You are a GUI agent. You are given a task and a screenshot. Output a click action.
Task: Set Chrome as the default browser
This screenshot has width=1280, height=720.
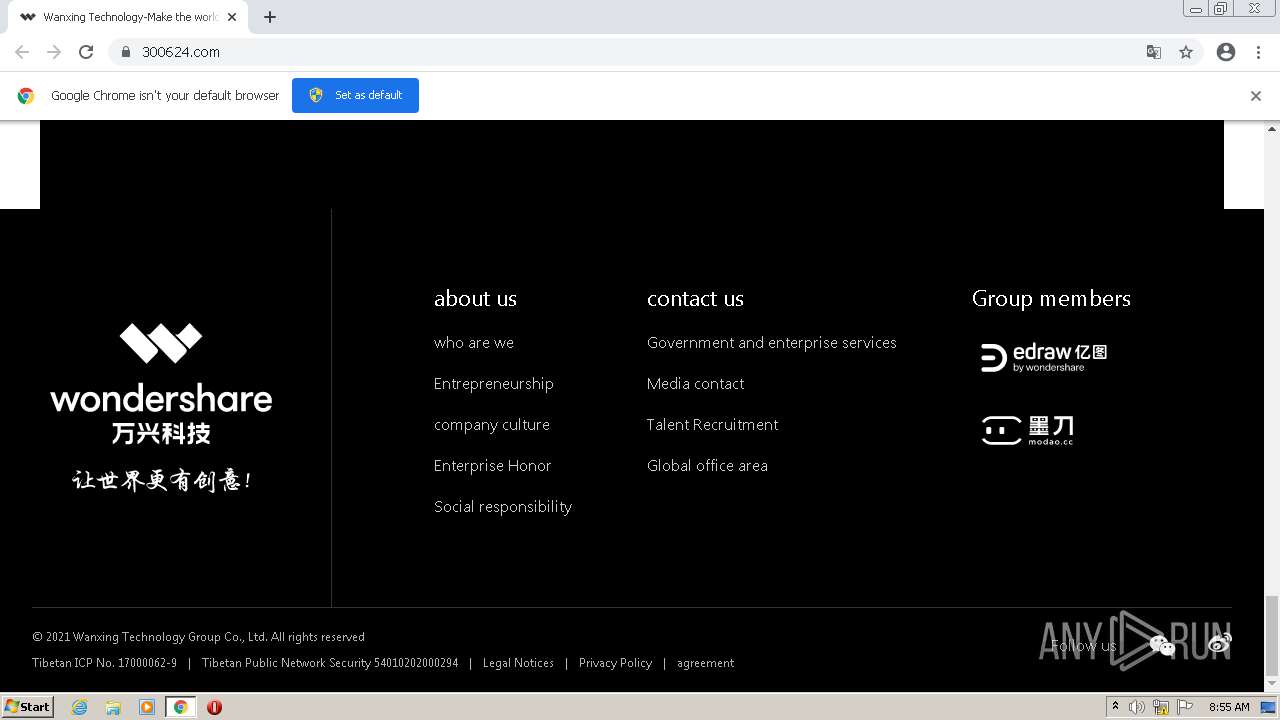click(x=355, y=95)
